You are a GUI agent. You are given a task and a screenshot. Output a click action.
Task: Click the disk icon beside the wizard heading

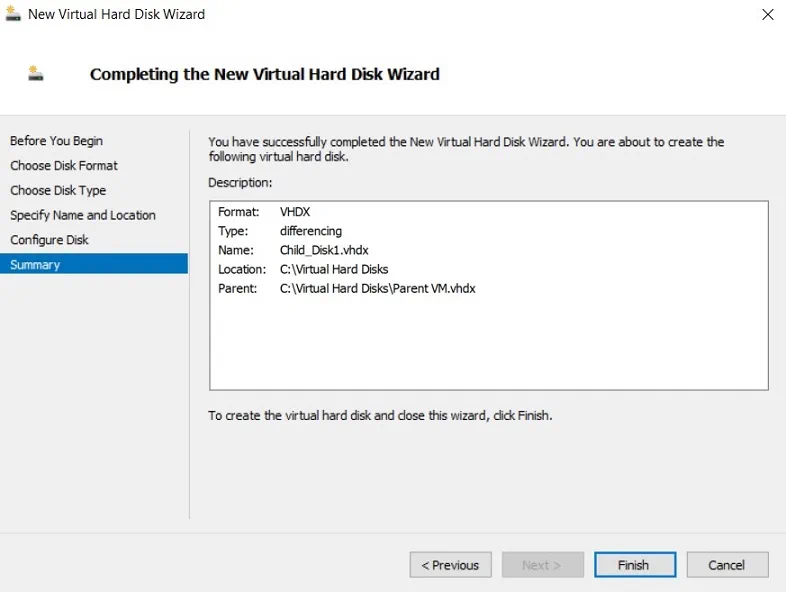tap(36, 73)
